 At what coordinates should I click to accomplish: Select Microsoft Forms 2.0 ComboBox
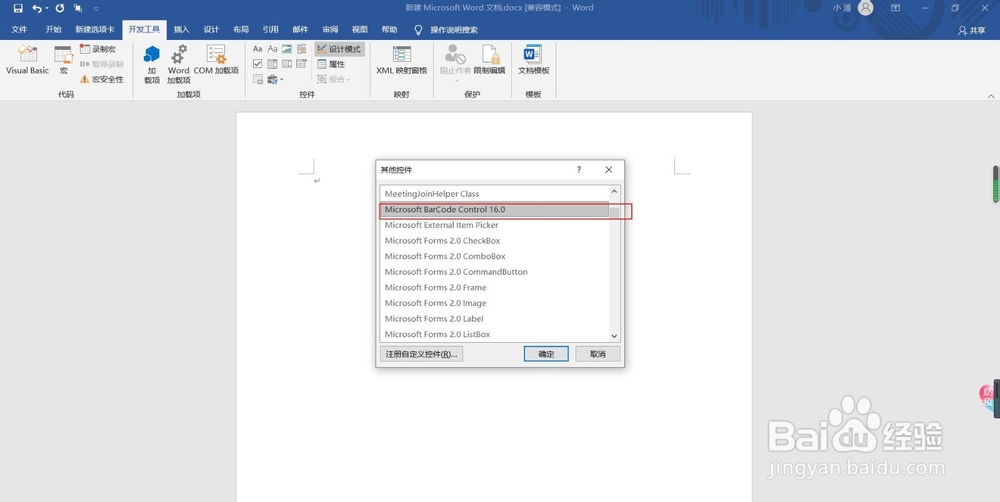[494, 256]
